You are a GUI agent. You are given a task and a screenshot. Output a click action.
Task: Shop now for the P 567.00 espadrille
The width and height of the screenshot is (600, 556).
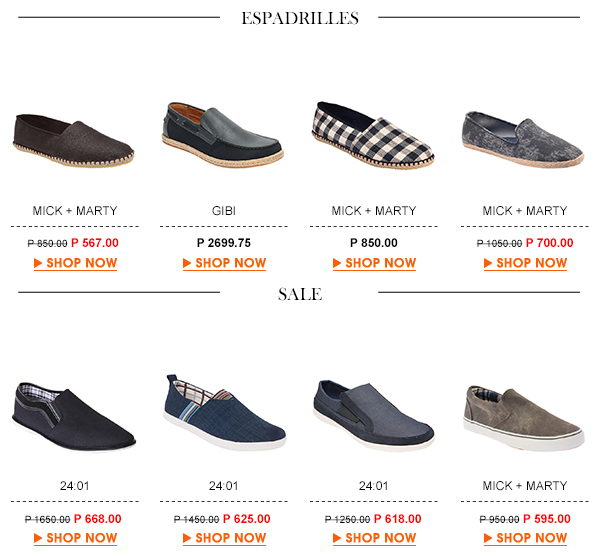(75, 263)
